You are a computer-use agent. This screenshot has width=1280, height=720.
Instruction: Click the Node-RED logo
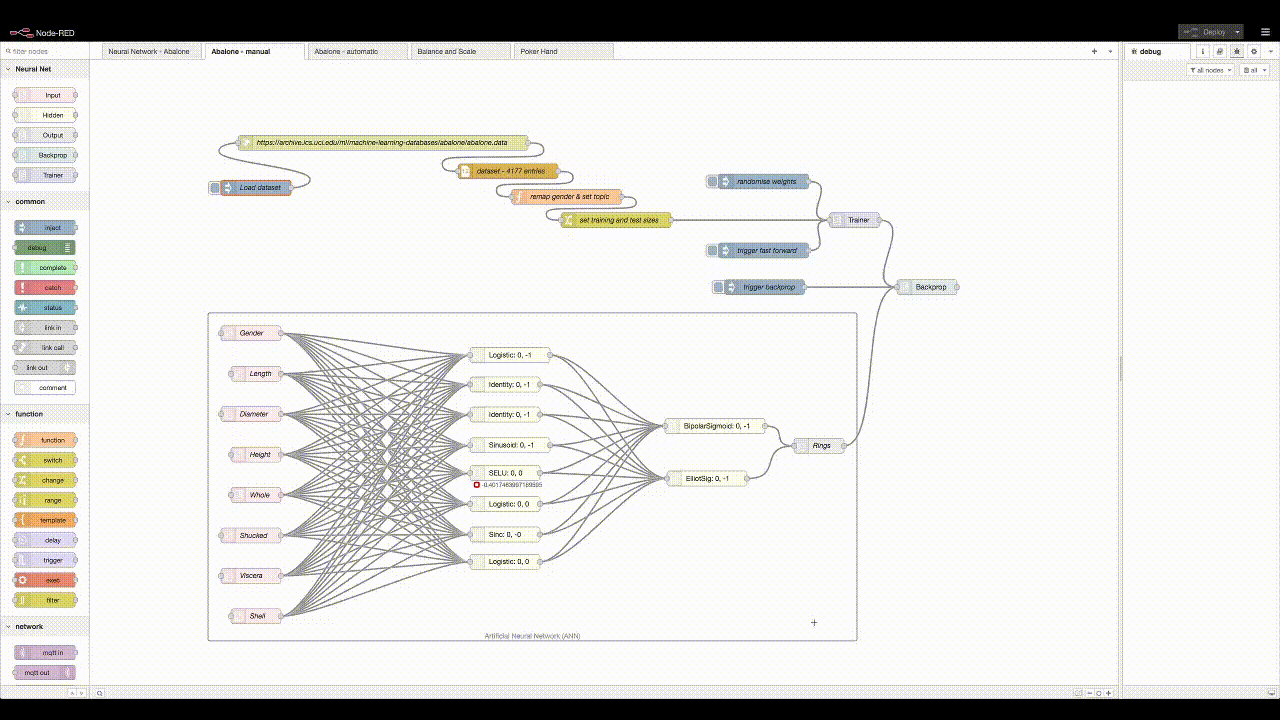[42, 32]
